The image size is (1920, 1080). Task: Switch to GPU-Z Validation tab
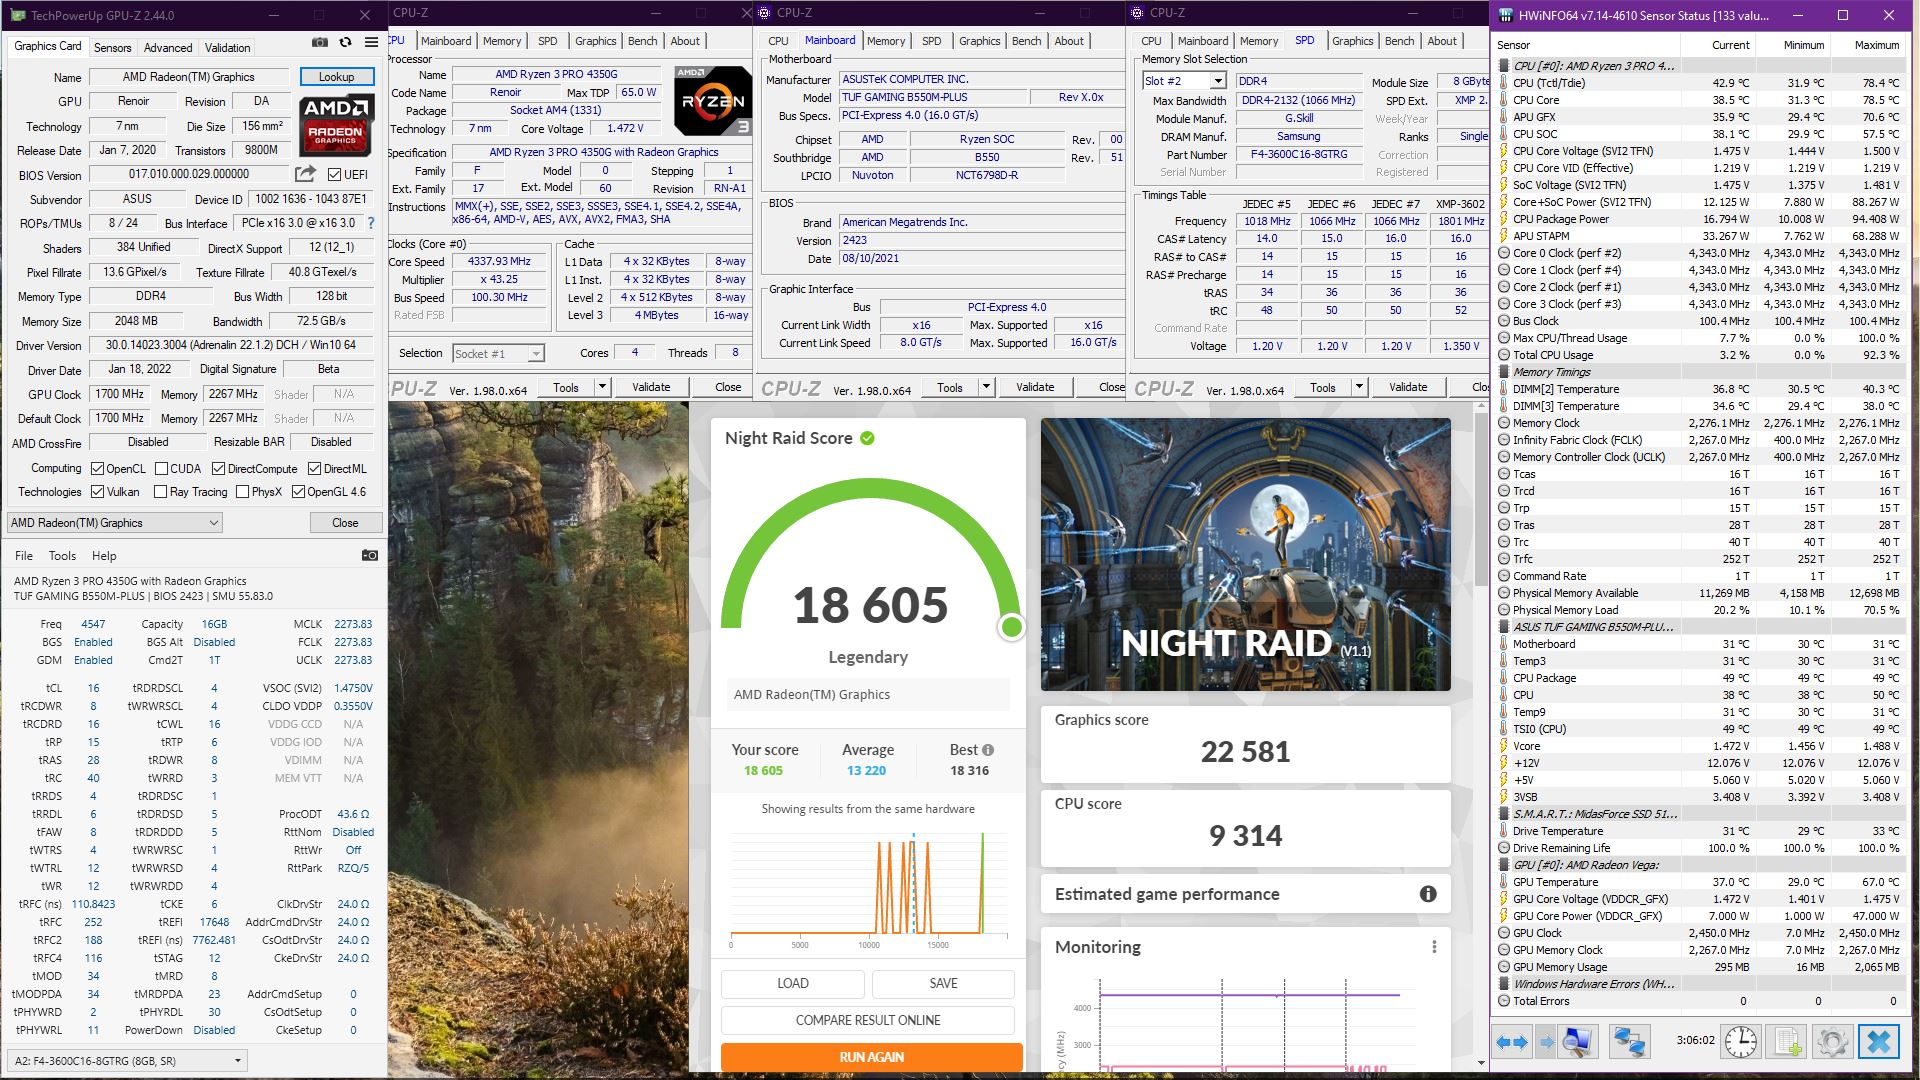coord(228,47)
